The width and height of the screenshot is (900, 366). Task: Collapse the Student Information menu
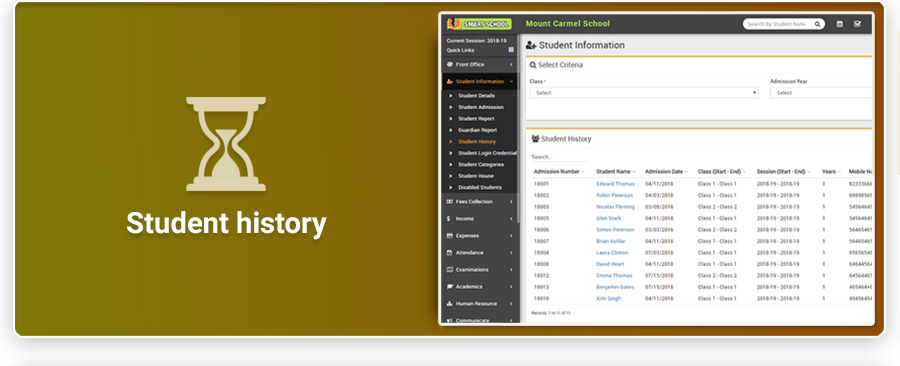(x=479, y=81)
